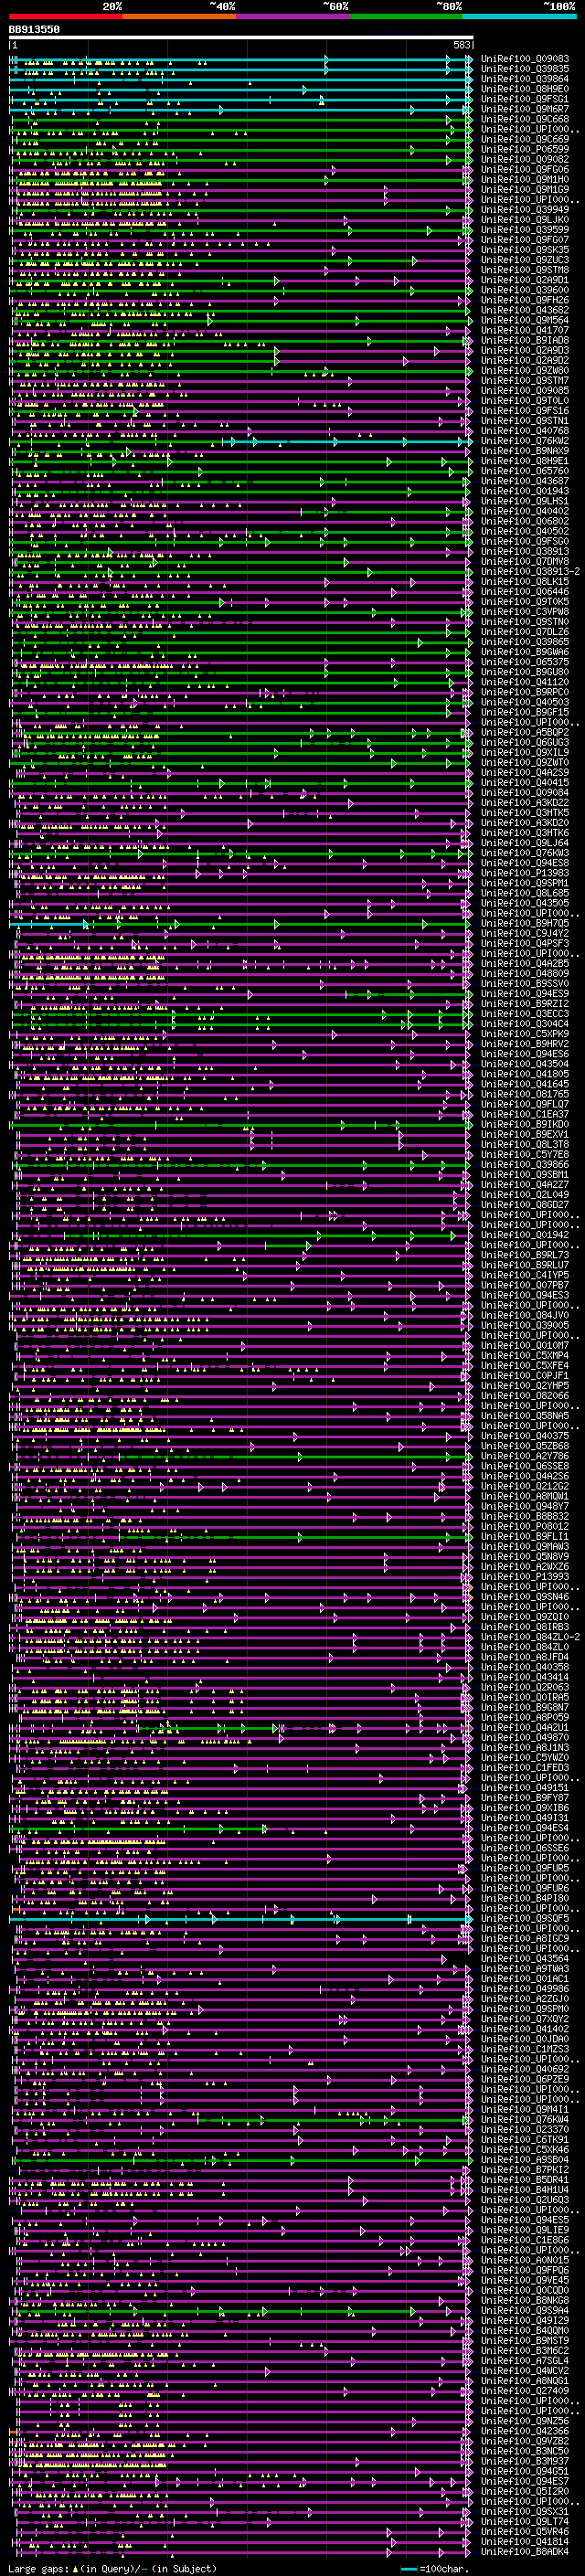Select the UniRef100_Q39600 label
Viewport: 585px width, 2576px height.
pos(525,290)
